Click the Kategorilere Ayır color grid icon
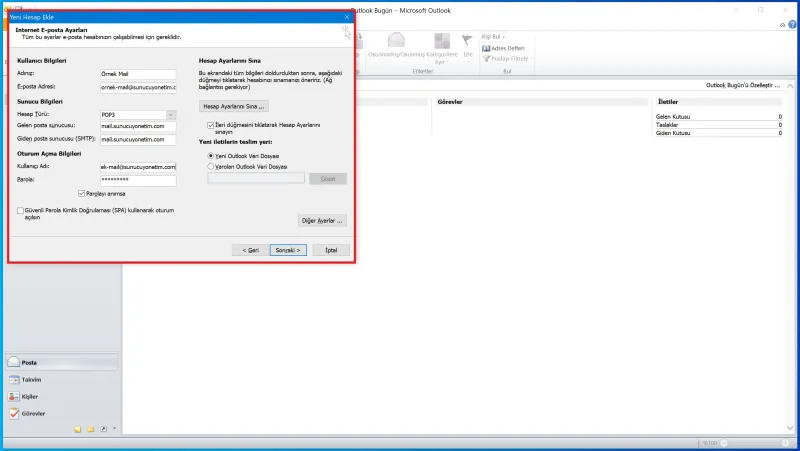 tap(442, 41)
